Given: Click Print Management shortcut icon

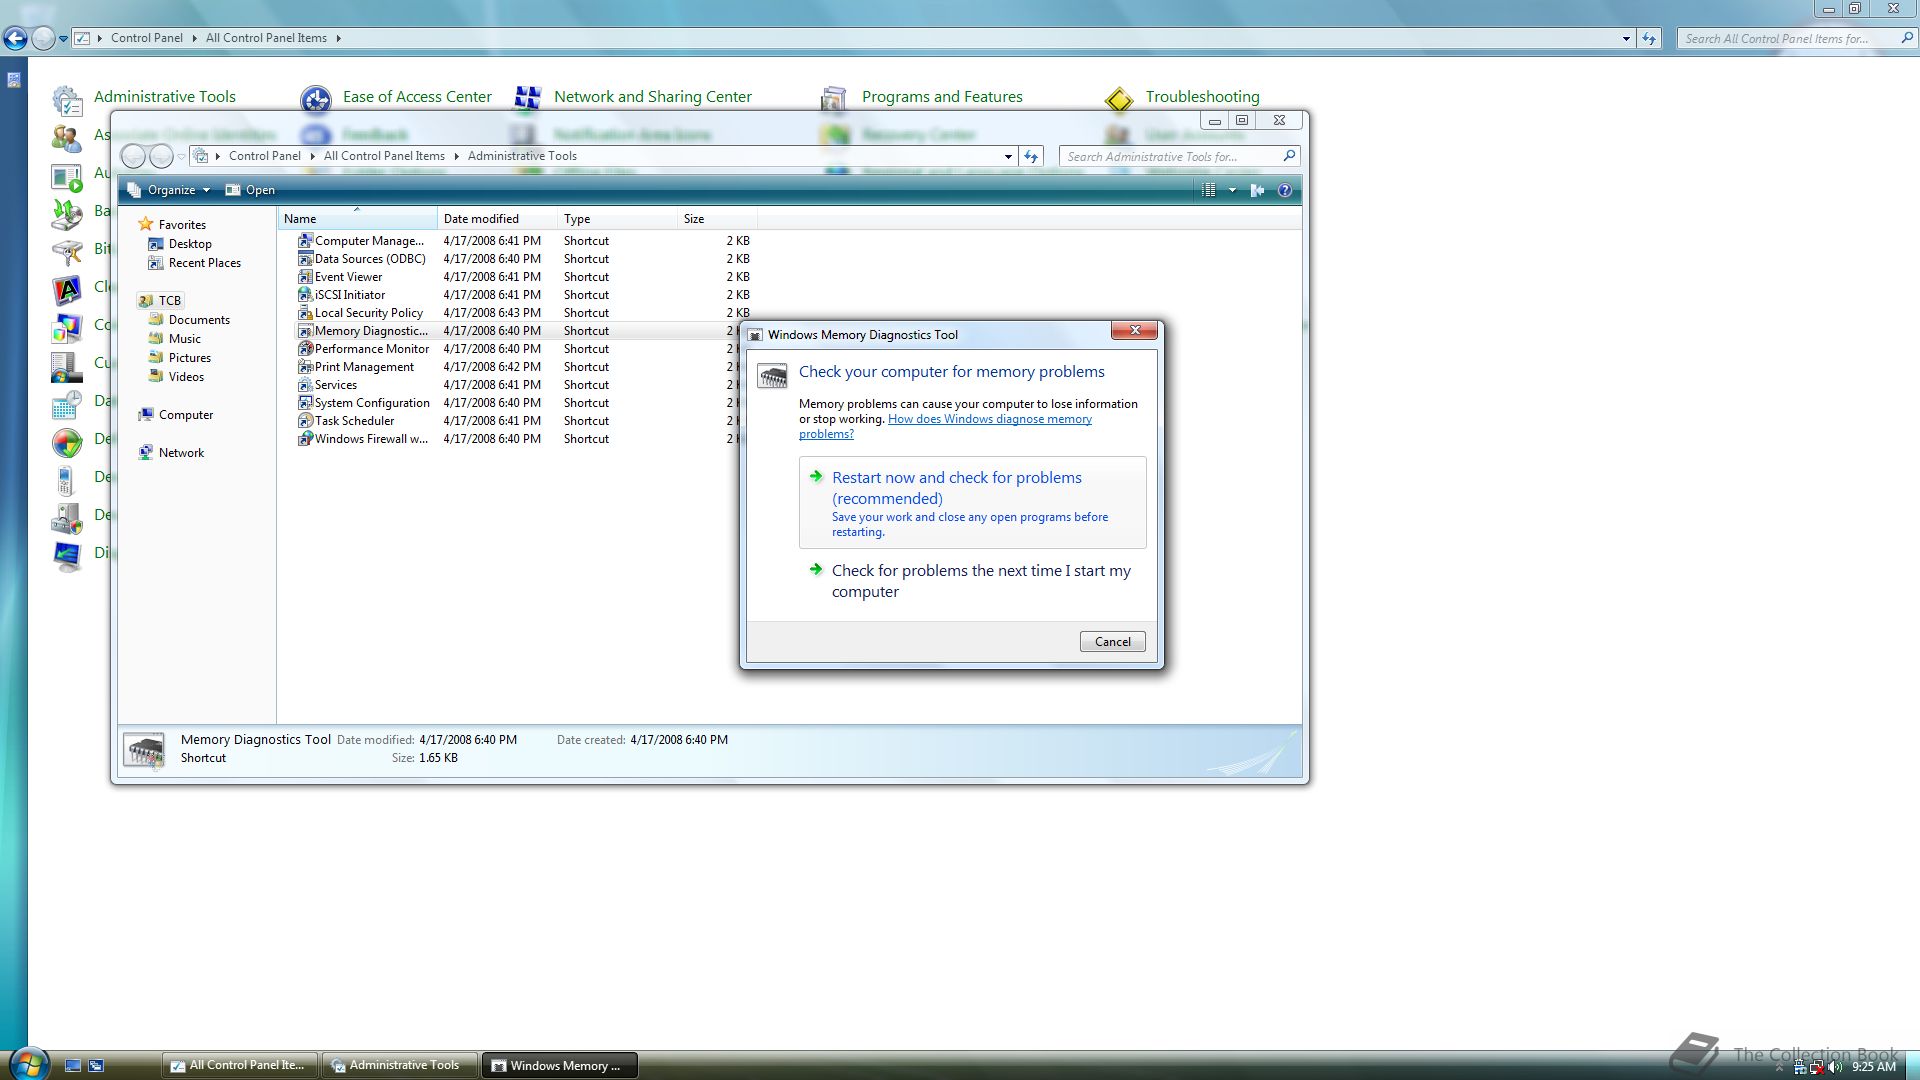Looking at the screenshot, I should 305,367.
